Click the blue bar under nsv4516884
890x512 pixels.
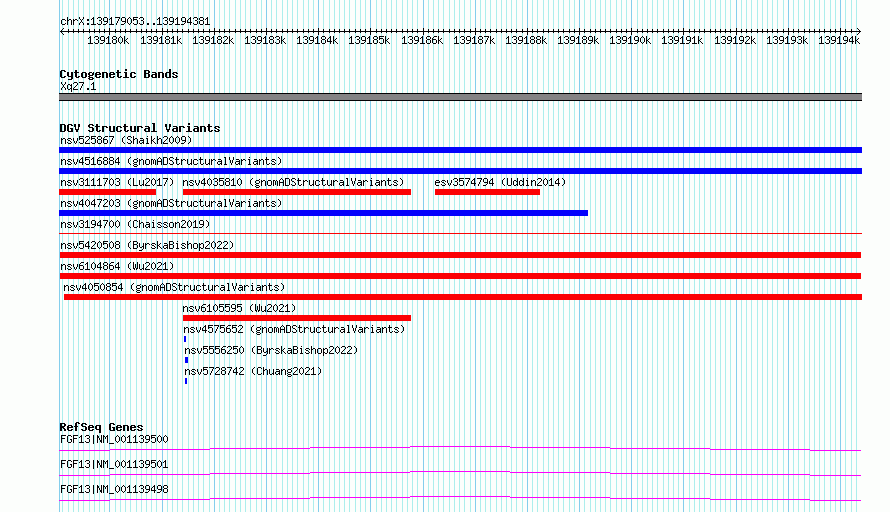pos(460,171)
